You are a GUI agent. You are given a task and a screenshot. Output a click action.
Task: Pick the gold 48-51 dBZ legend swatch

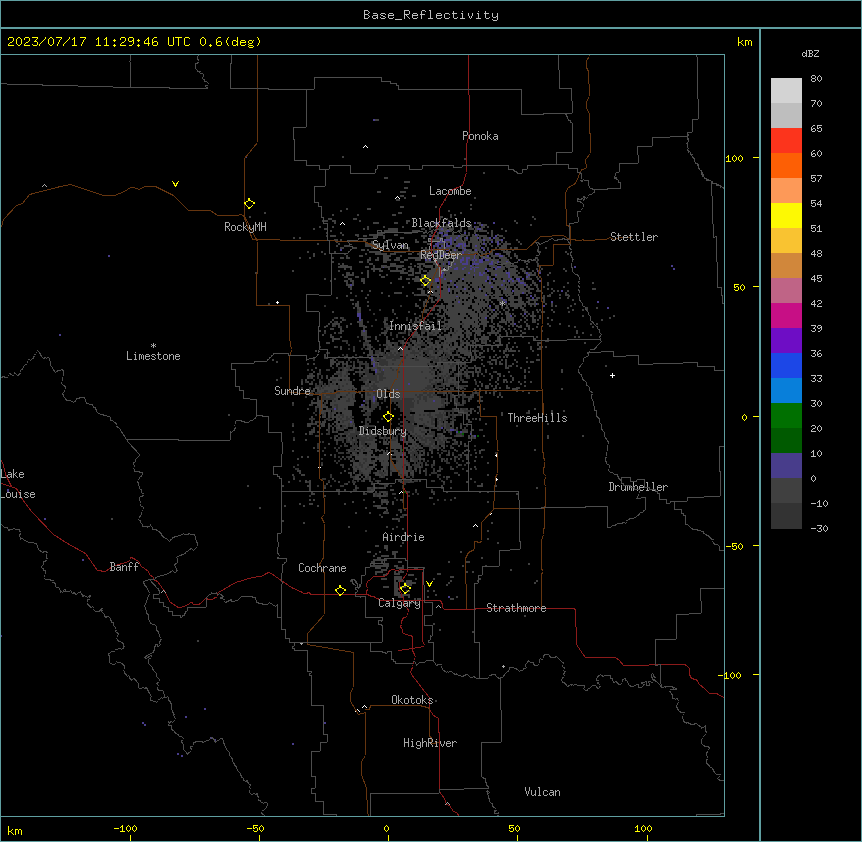[x=786, y=240]
